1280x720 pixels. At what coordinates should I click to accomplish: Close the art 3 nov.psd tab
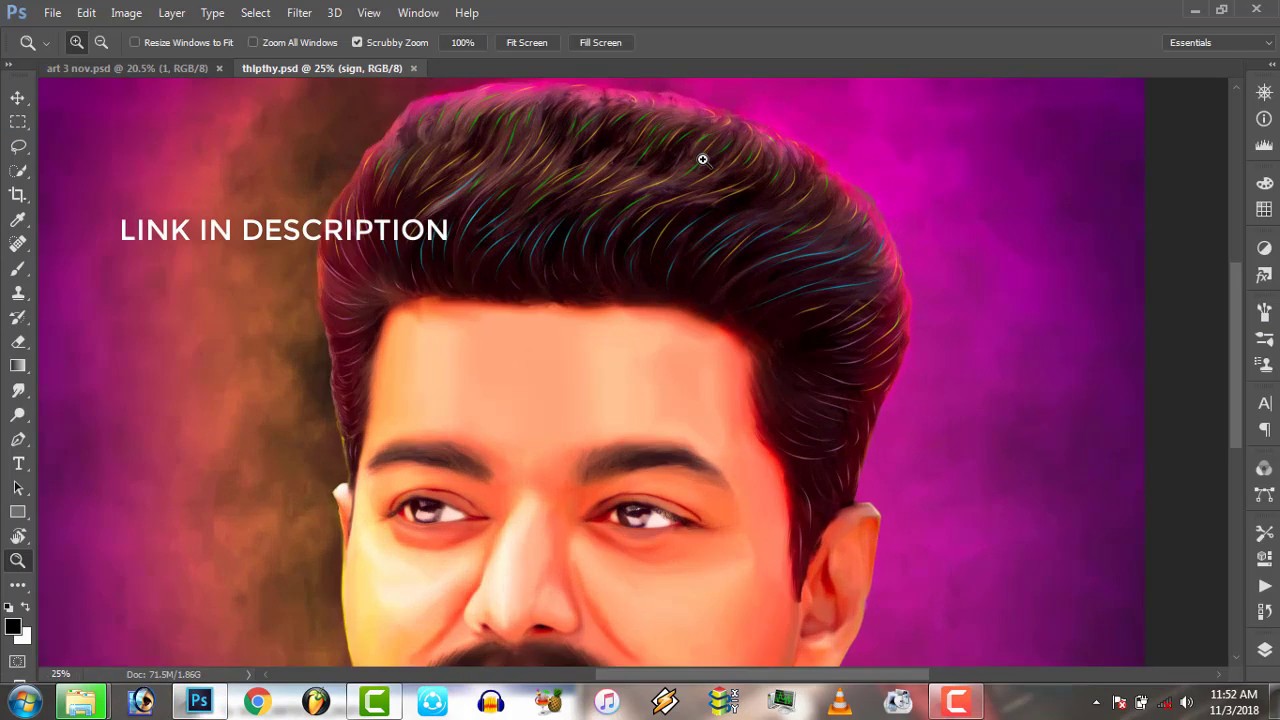click(x=219, y=68)
